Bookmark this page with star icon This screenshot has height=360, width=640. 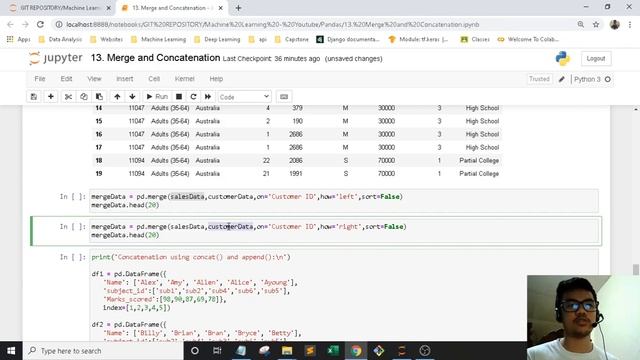pyautogui.click(x=596, y=24)
